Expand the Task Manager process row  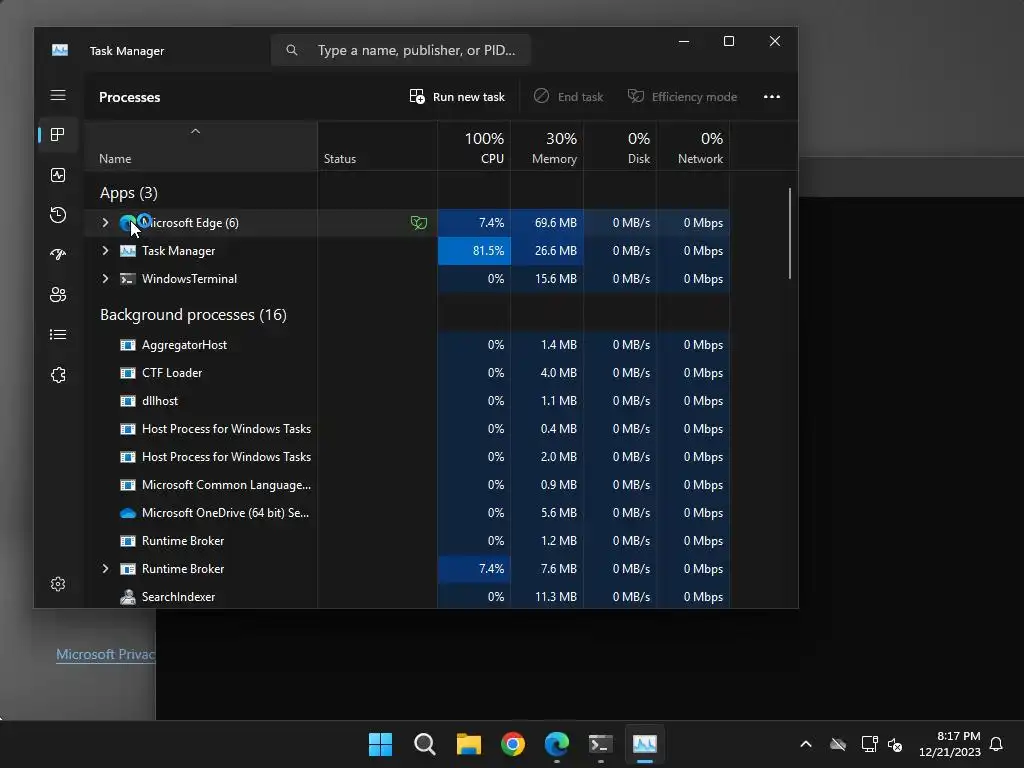coord(105,251)
